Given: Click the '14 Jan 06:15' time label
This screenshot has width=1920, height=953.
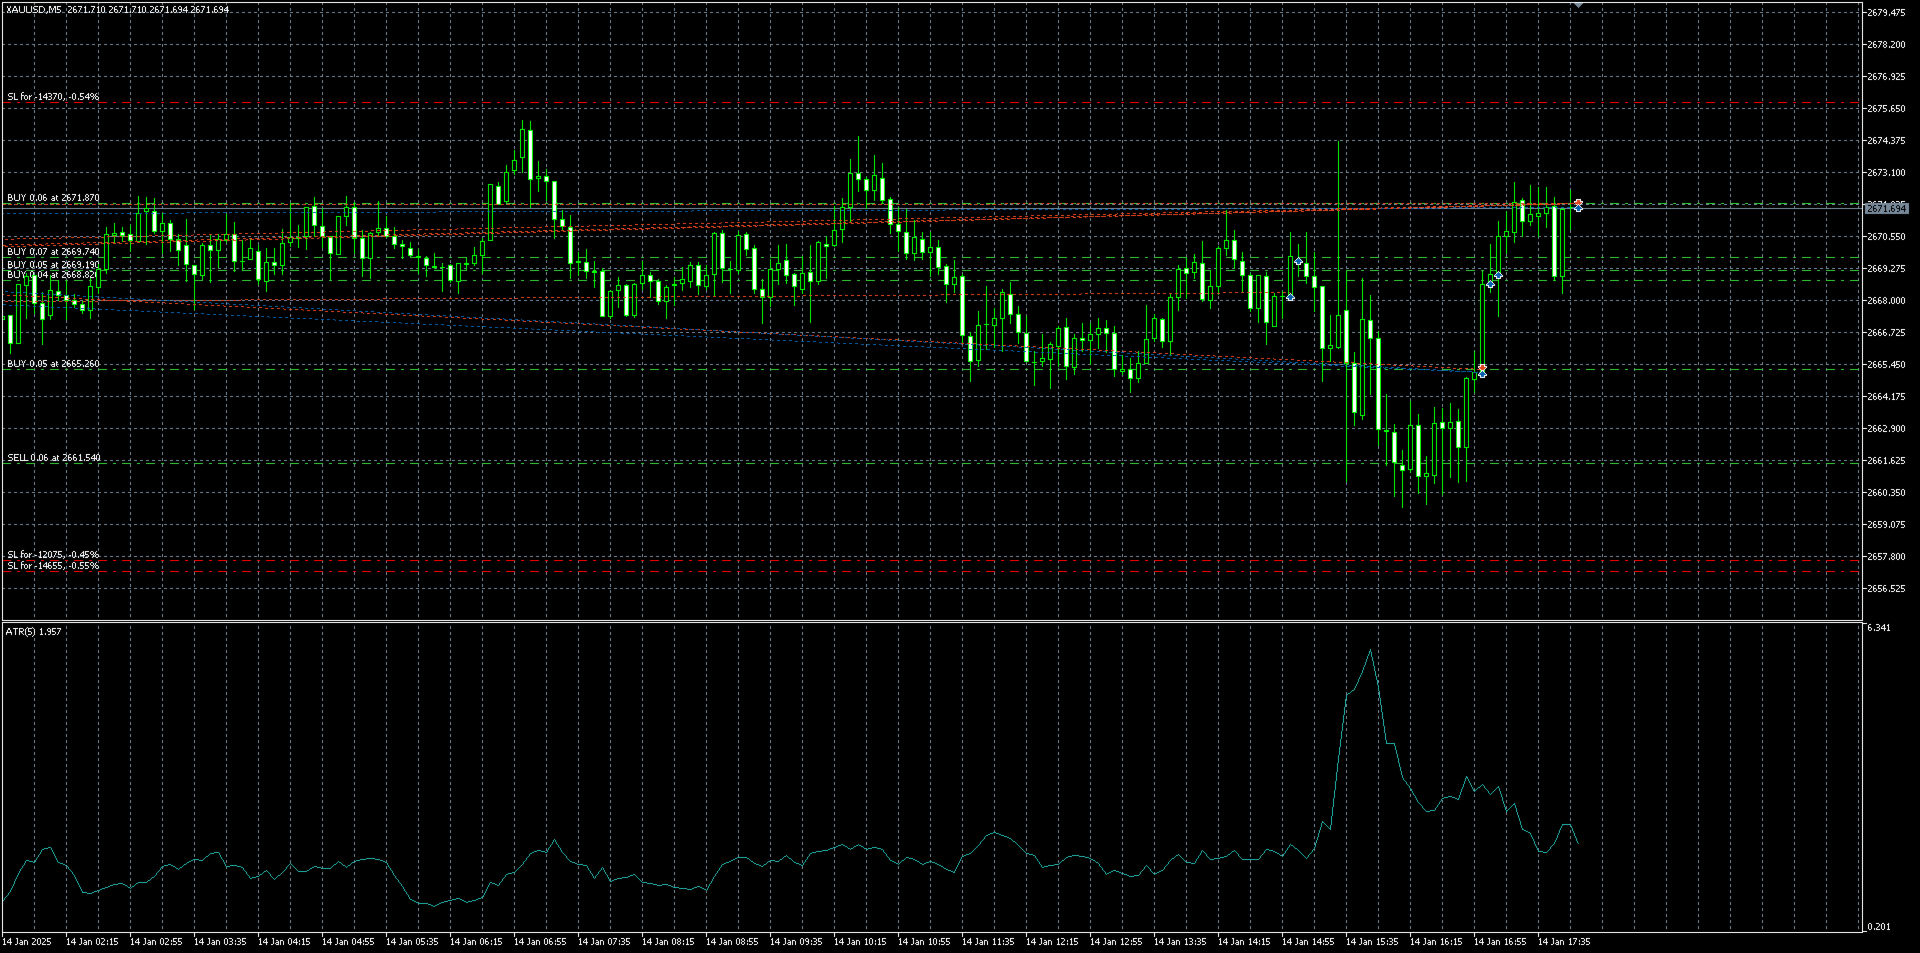Looking at the screenshot, I should pyautogui.click(x=476, y=942).
